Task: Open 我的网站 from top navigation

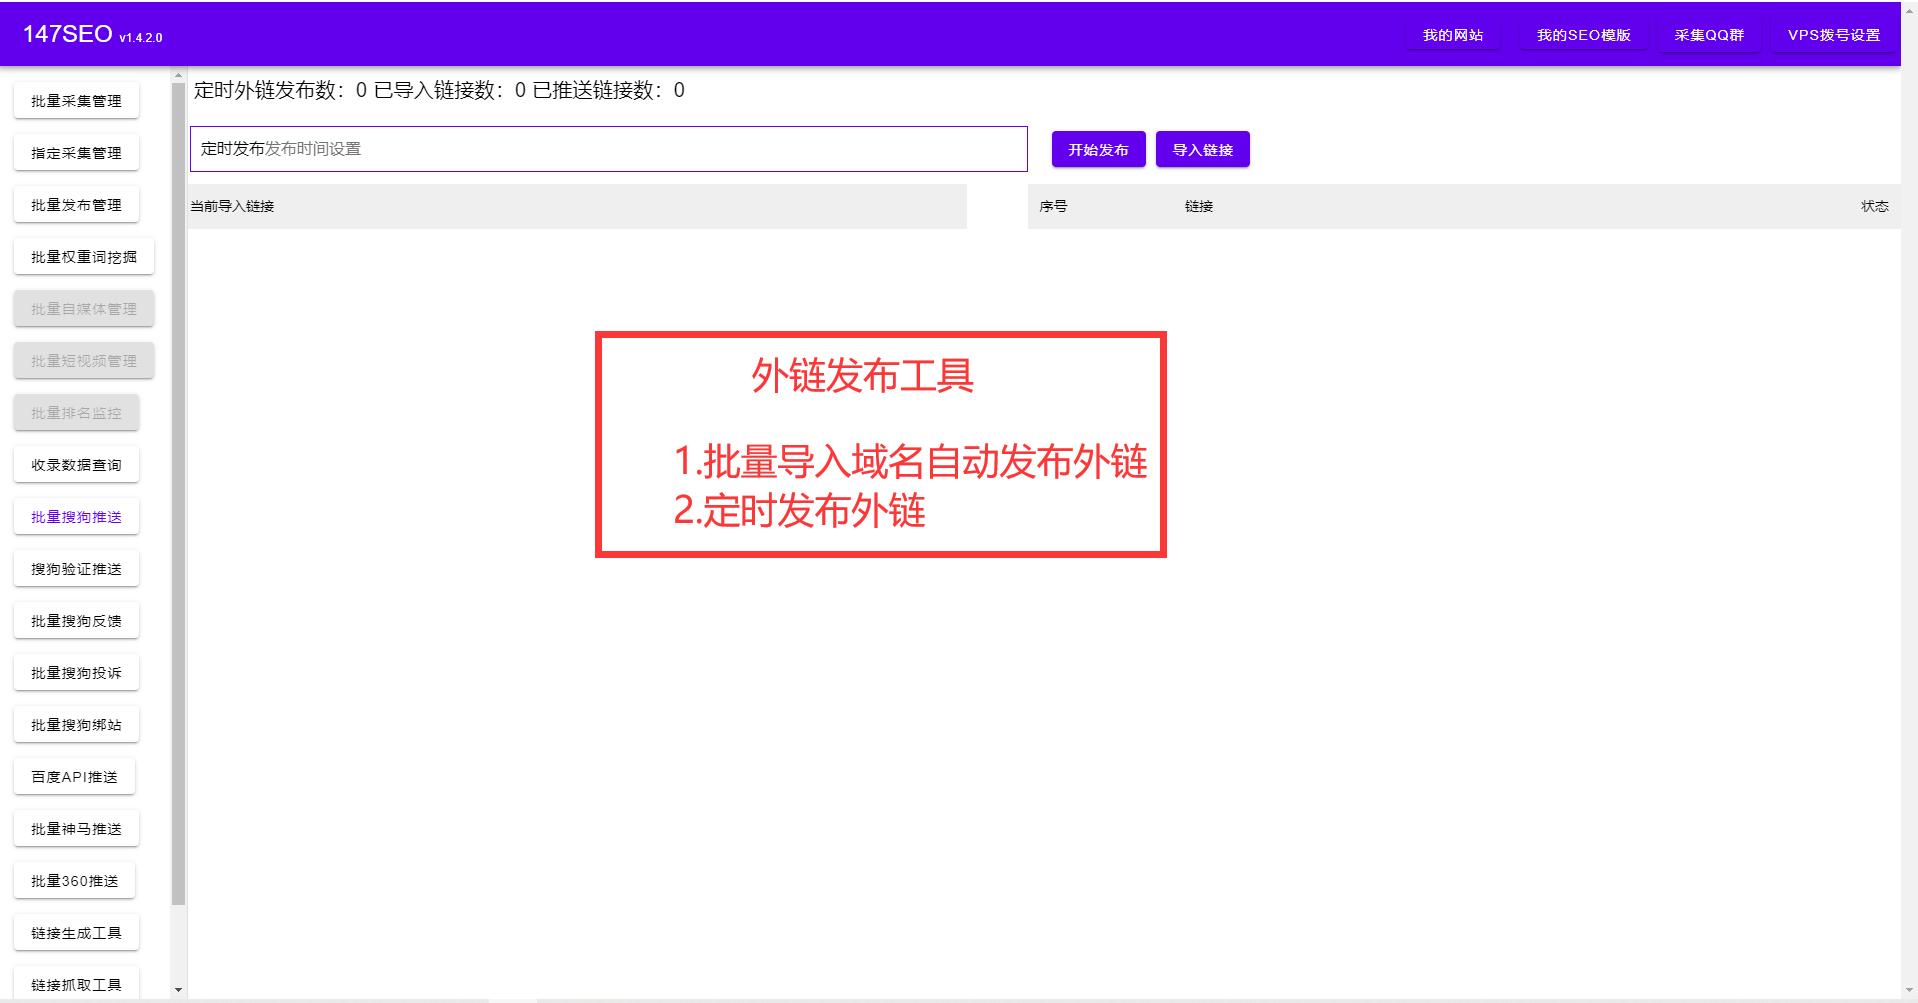Action: click(1453, 35)
